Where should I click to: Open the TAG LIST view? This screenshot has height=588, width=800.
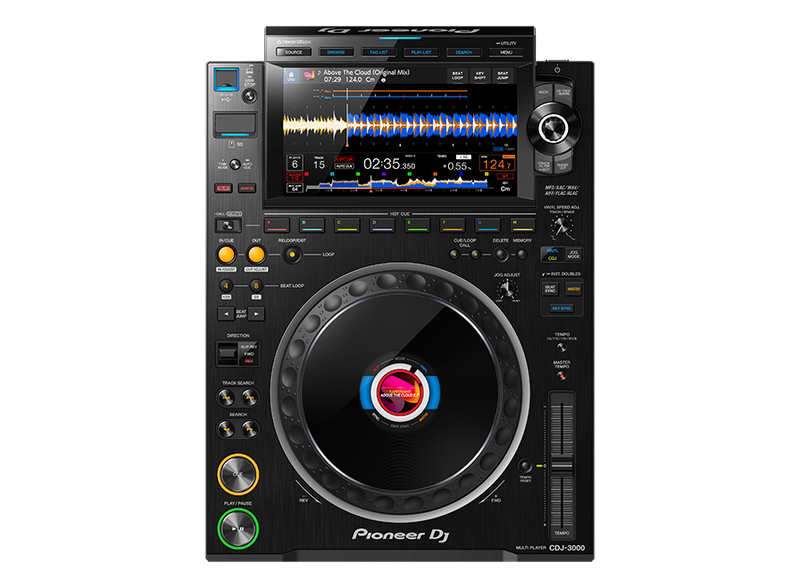tap(378, 50)
